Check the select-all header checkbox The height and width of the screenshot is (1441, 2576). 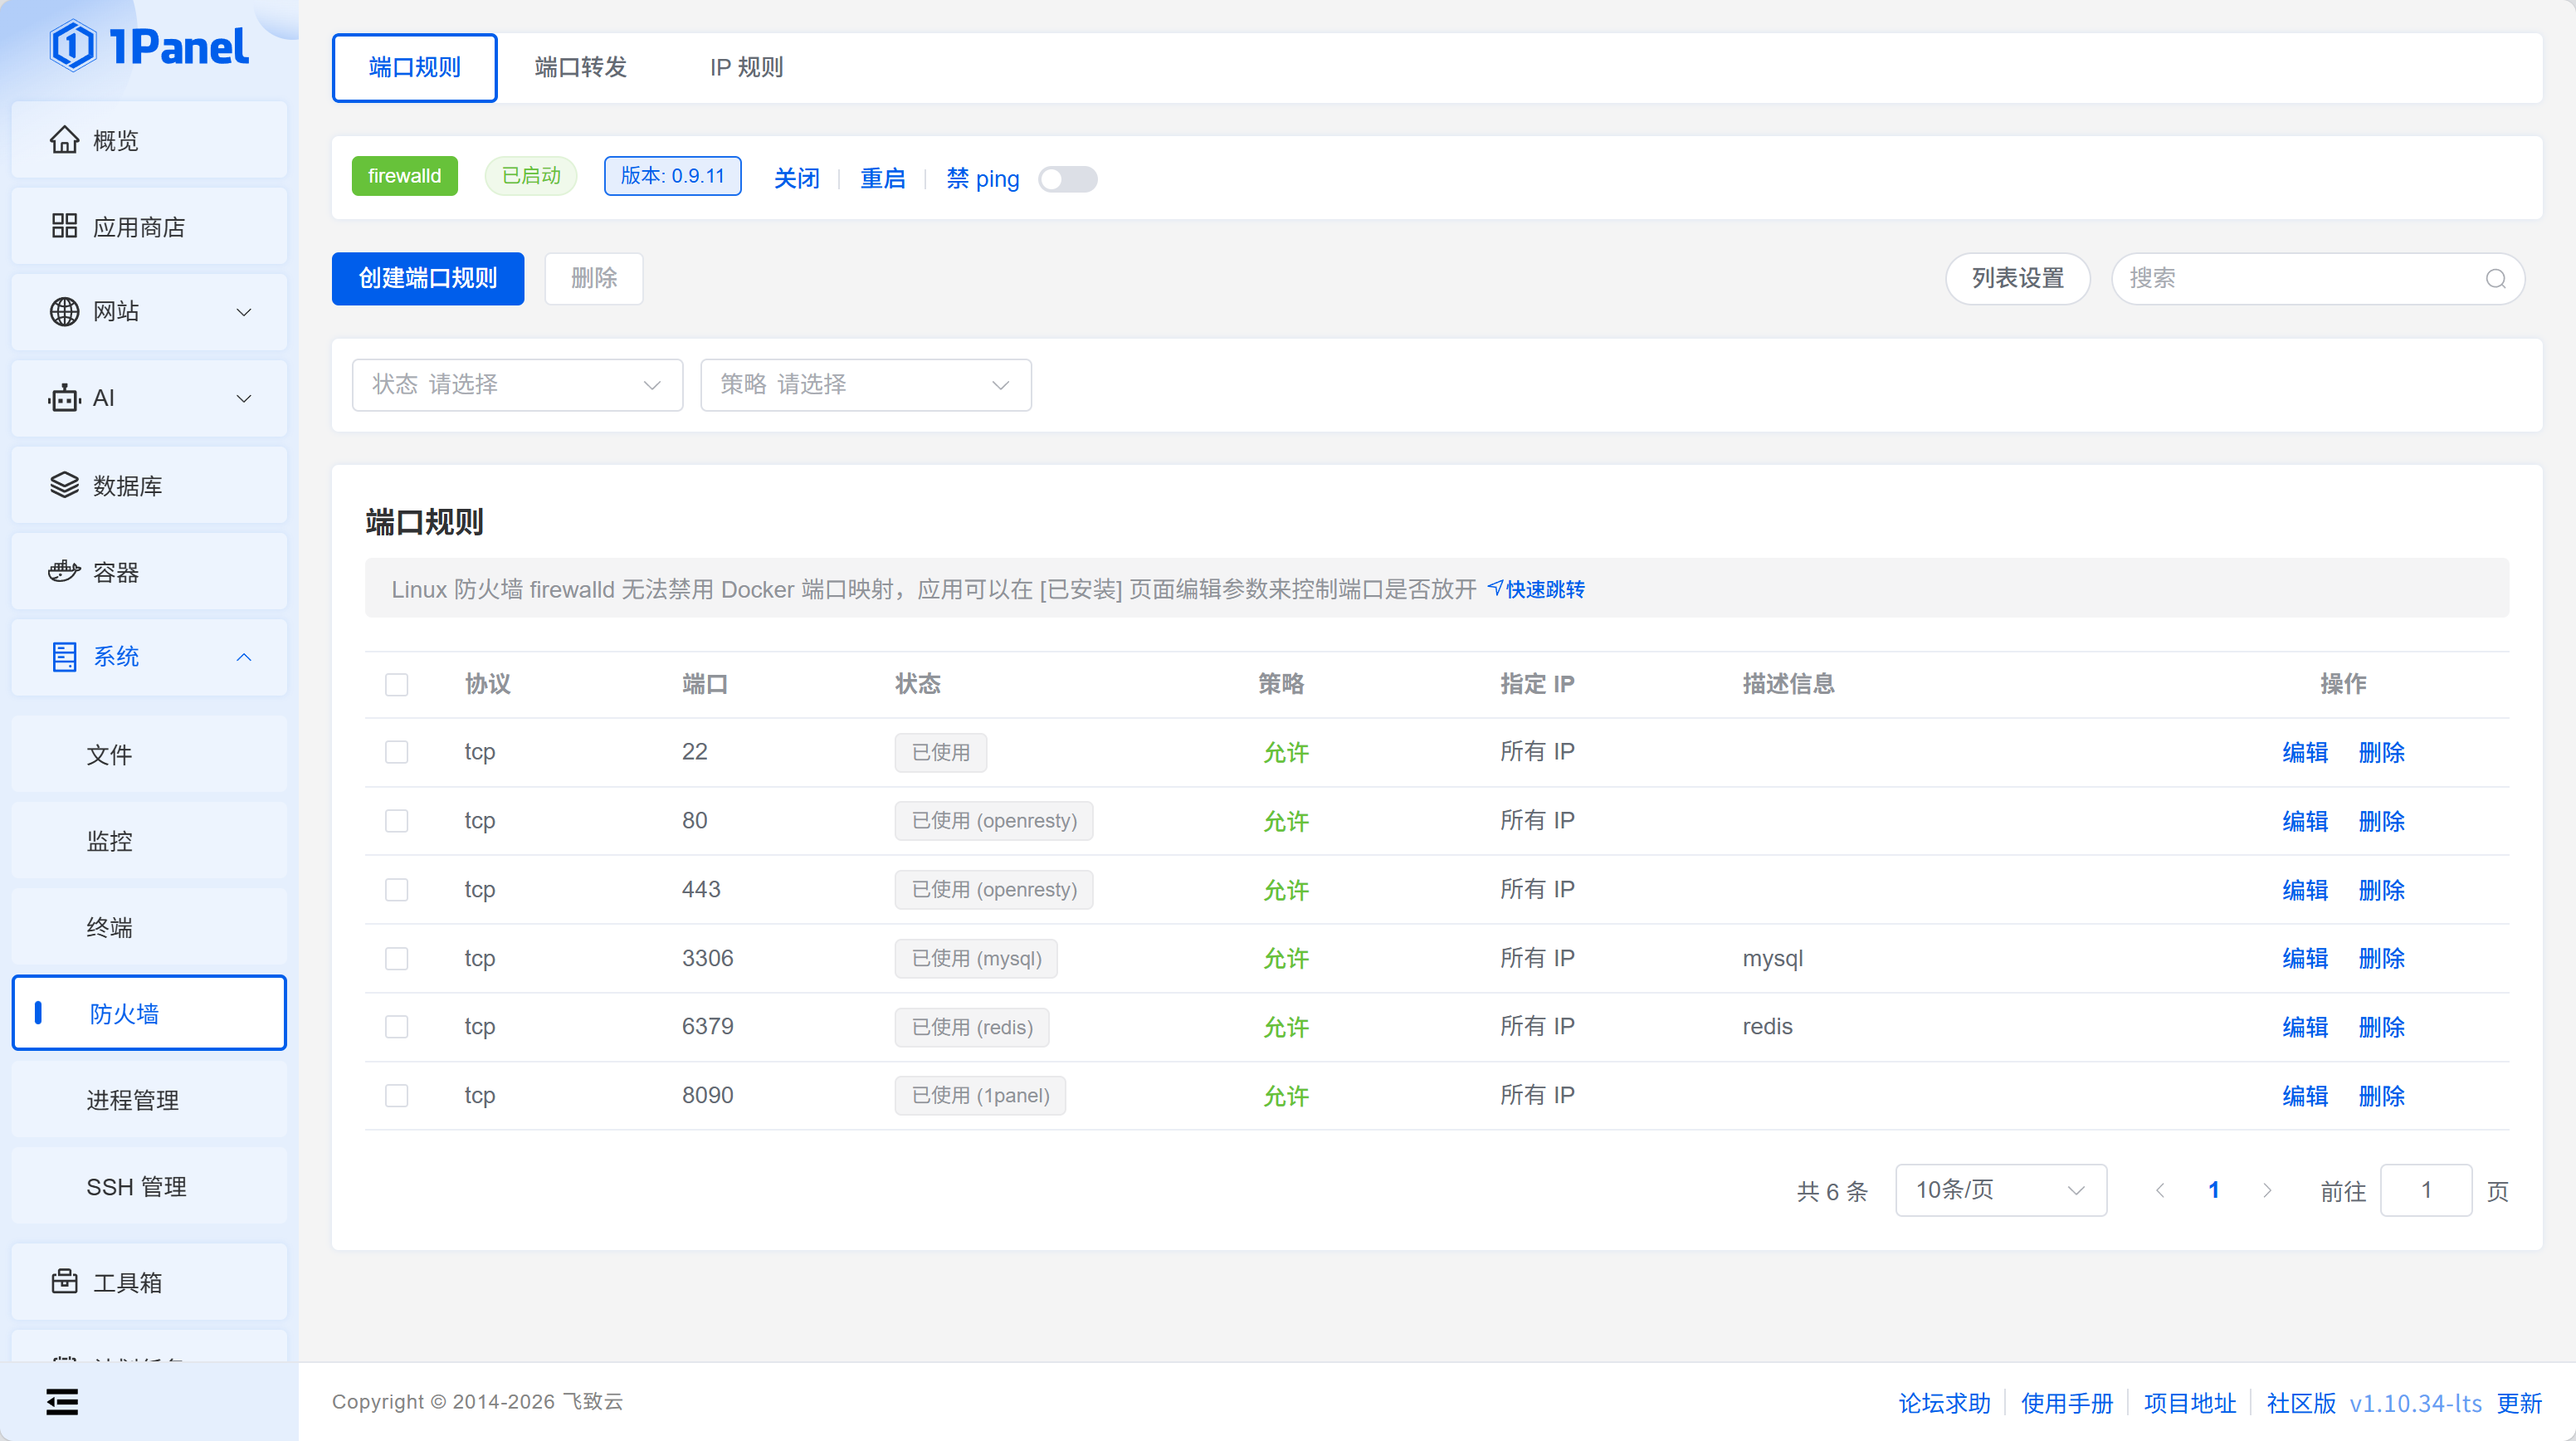point(396,684)
